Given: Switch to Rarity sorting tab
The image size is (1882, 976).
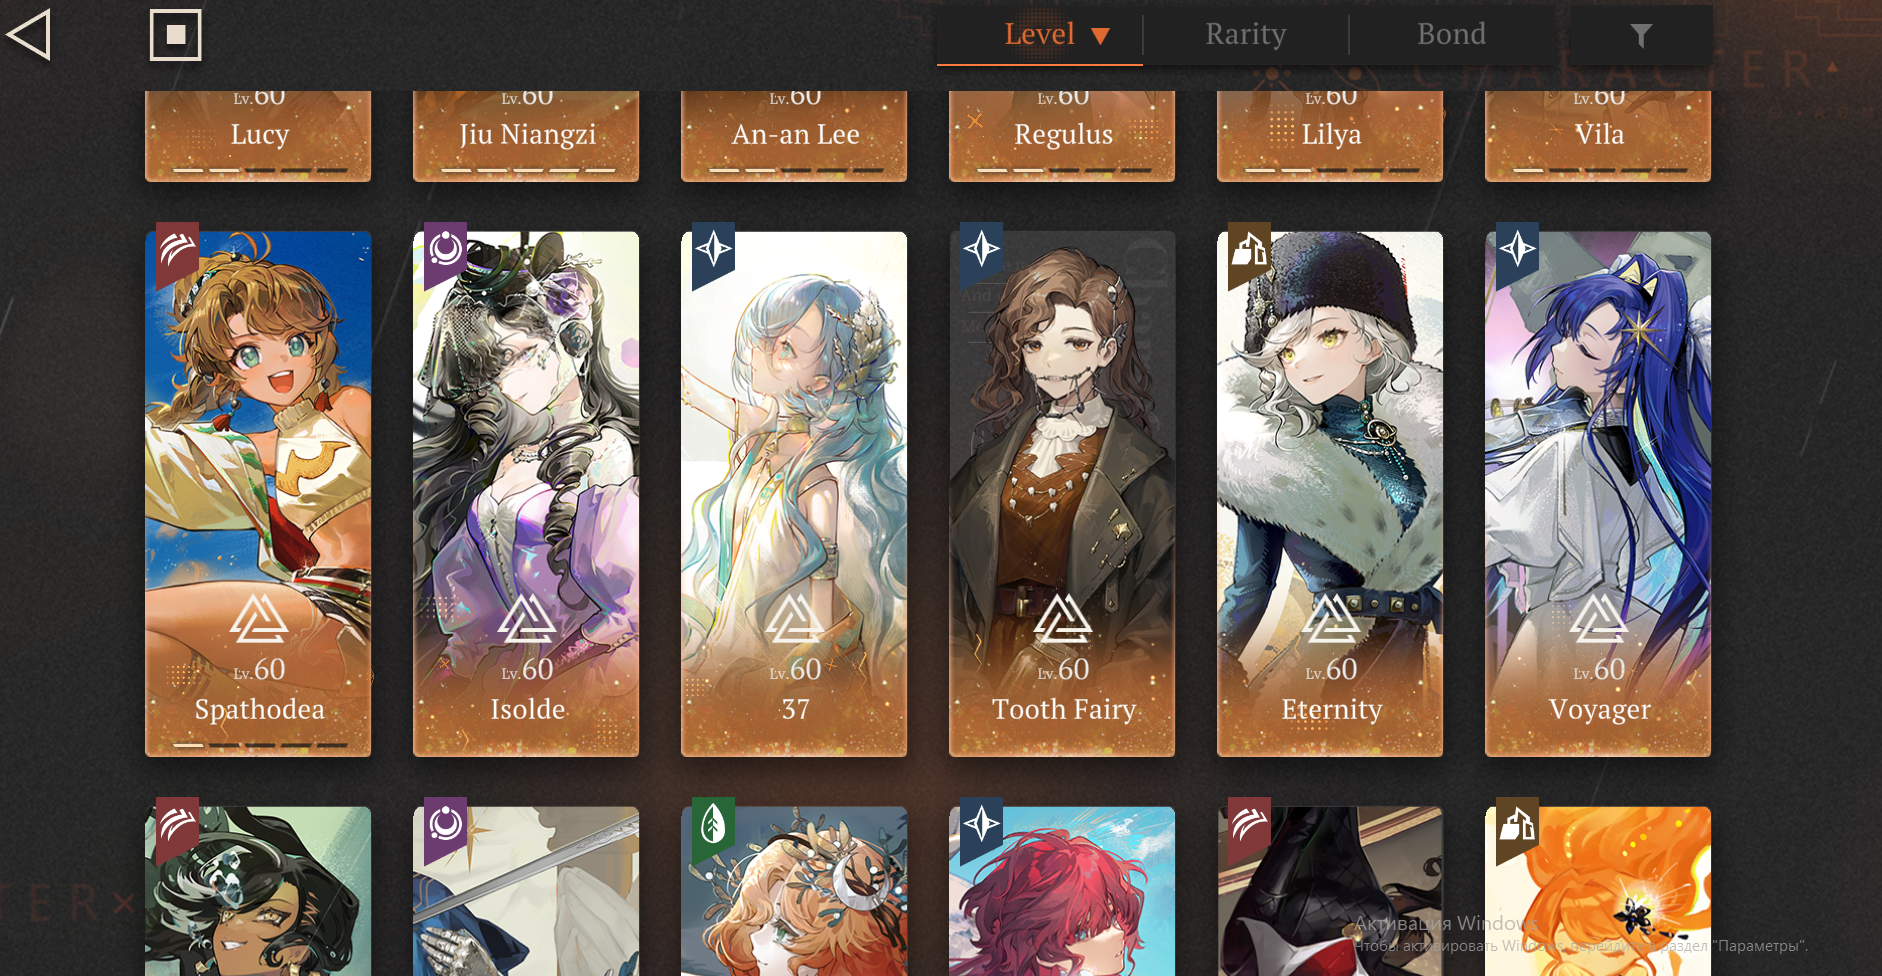Looking at the screenshot, I should coord(1246,34).
